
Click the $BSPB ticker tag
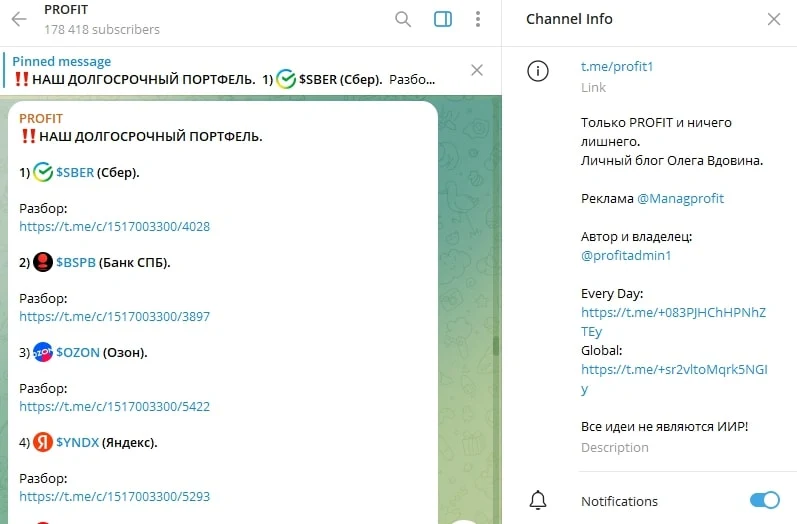(76, 263)
